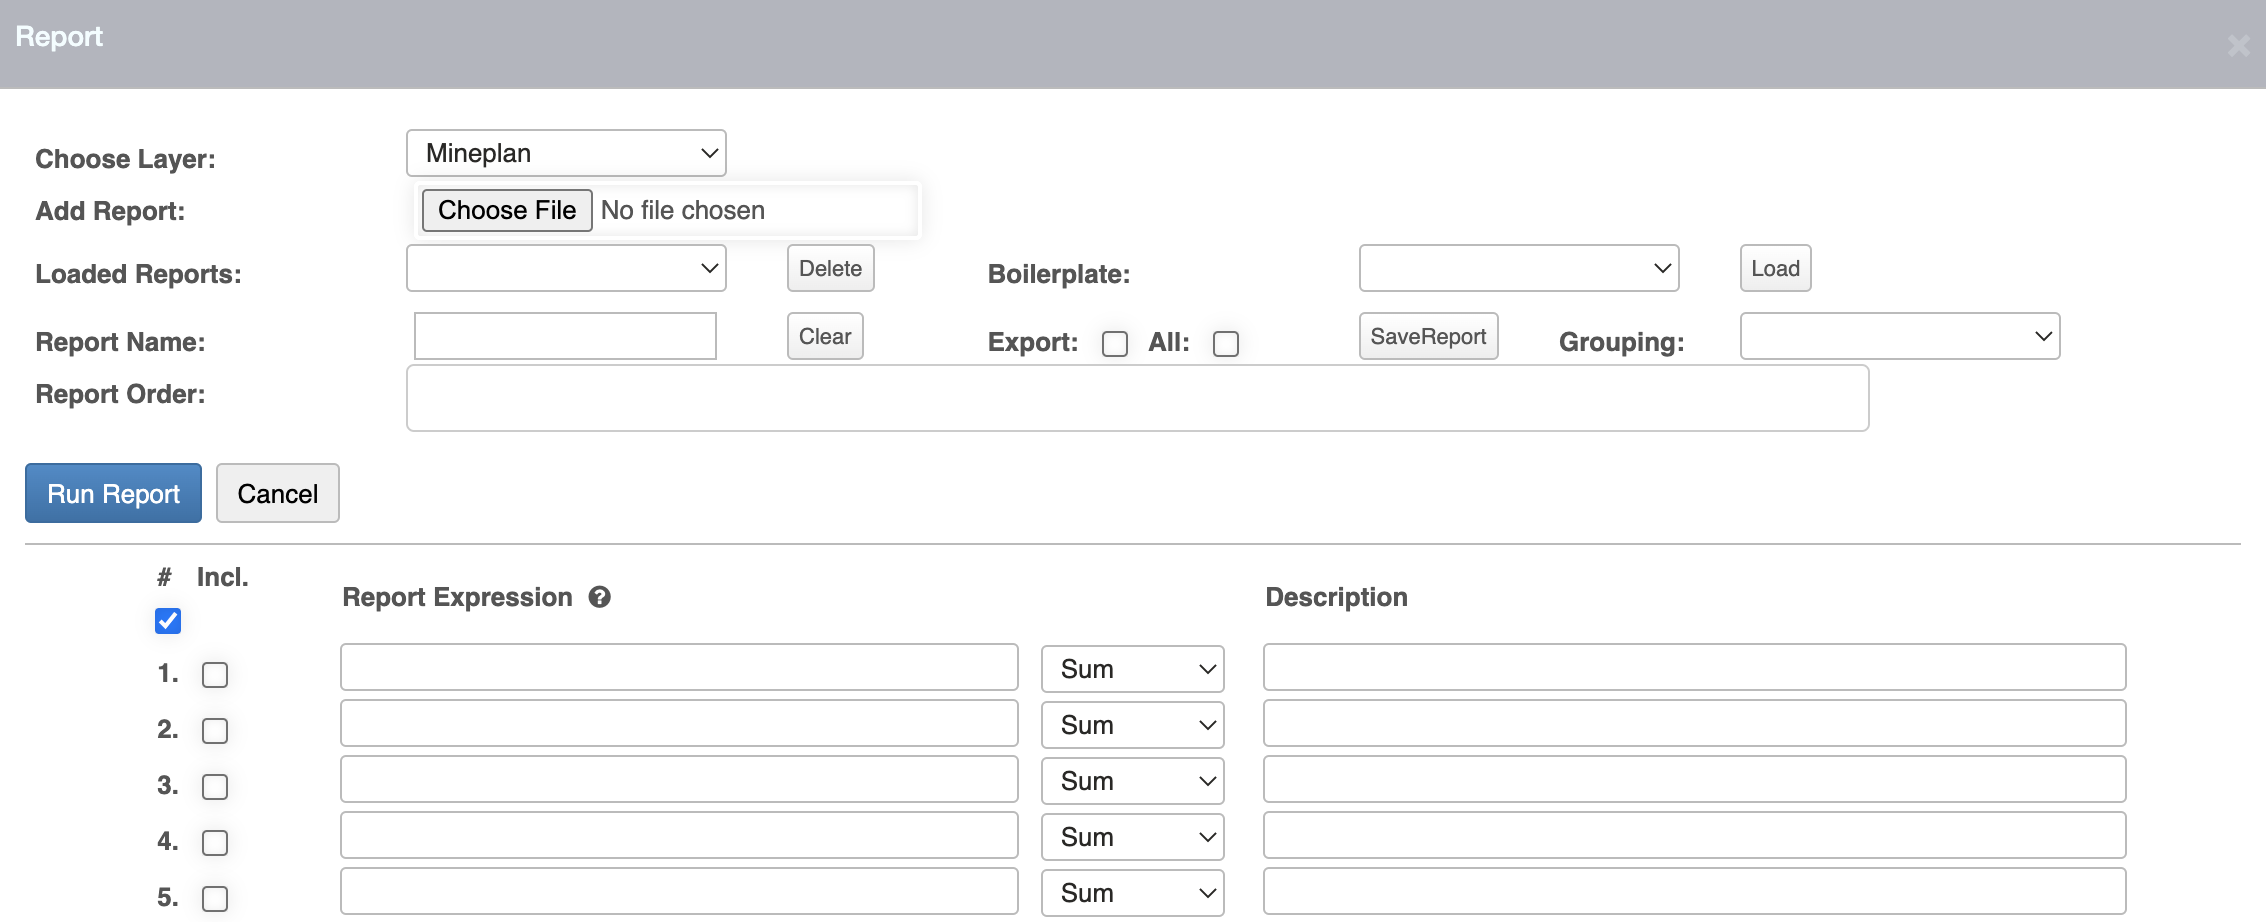
Task: Expand the Loaded Reports dropdown
Action: point(566,268)
